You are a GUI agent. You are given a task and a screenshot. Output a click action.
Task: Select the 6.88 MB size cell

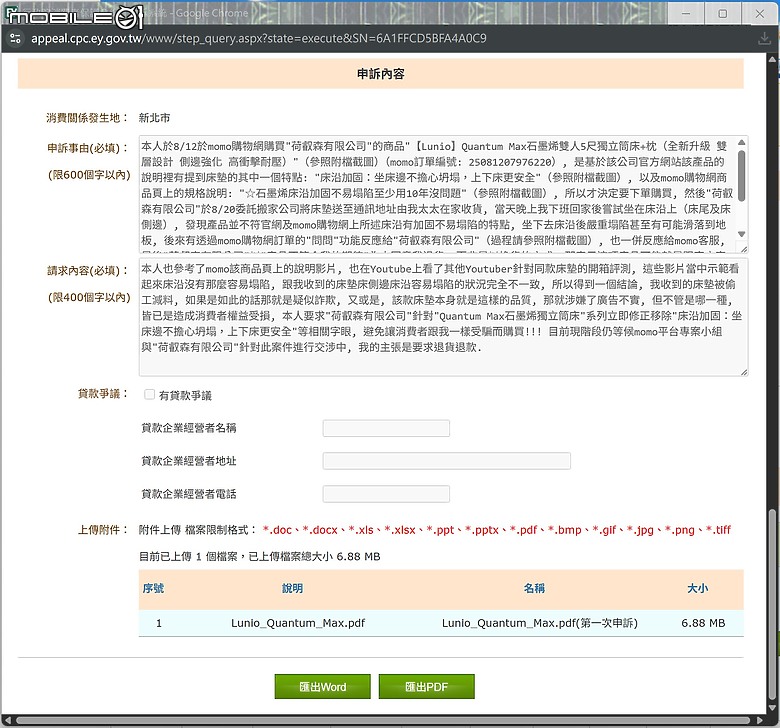[x=703, y=623]
